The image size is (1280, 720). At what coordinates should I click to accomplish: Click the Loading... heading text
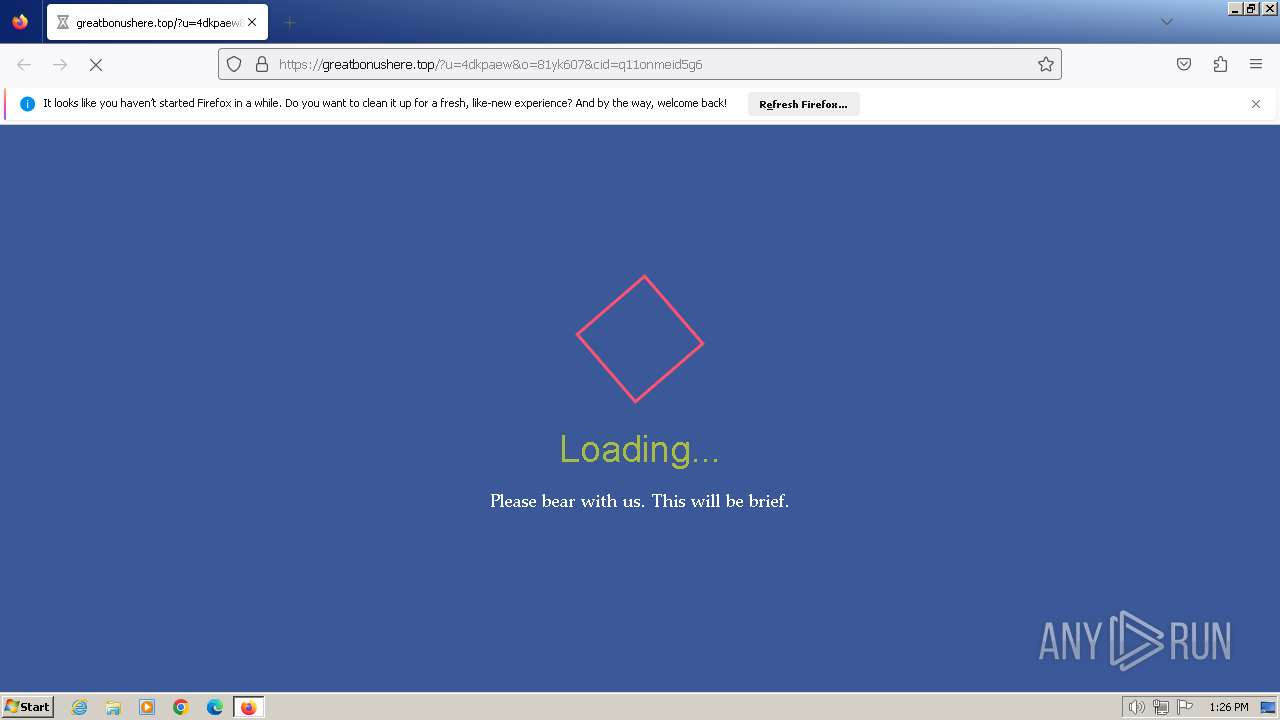(x=639, y=450)
